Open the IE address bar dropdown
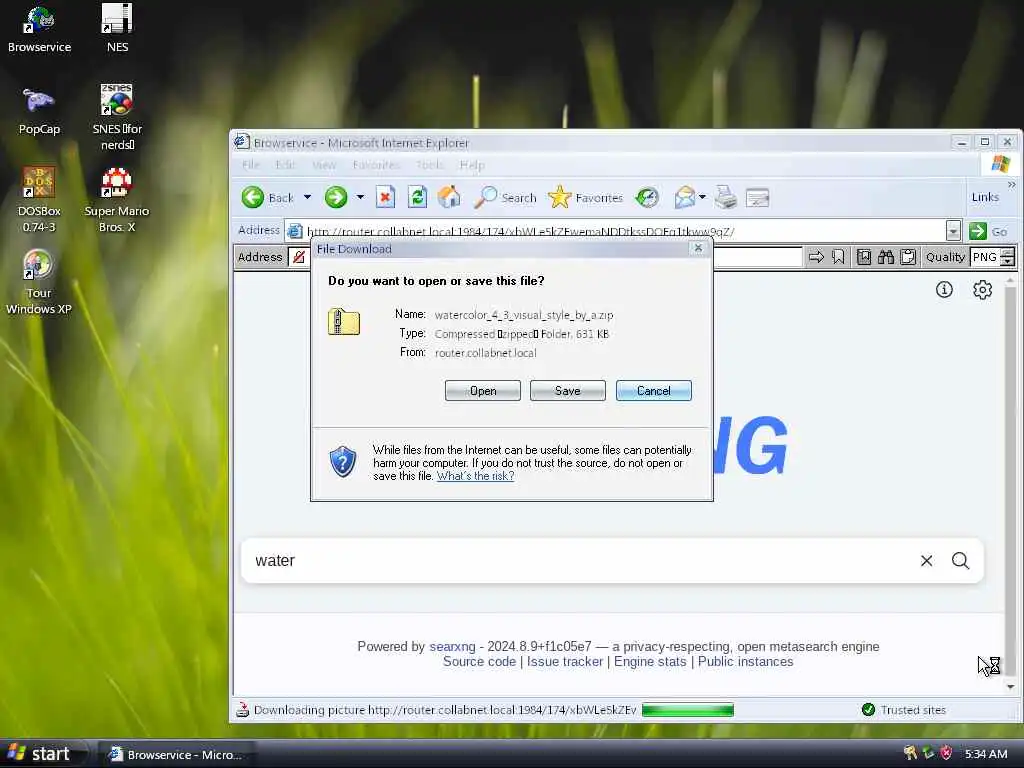Image resolution: width=1024 pixels, height=768 pixels. coord(953,231)
